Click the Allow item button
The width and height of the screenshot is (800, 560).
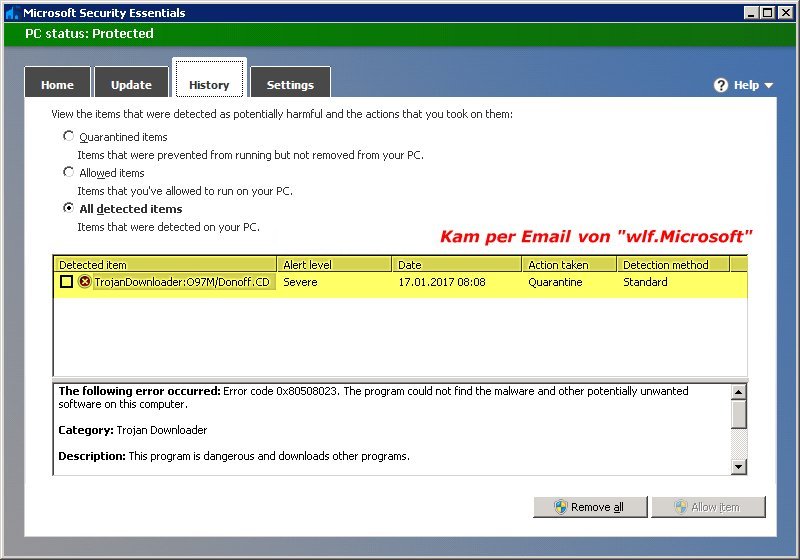[x=709, y=507]
